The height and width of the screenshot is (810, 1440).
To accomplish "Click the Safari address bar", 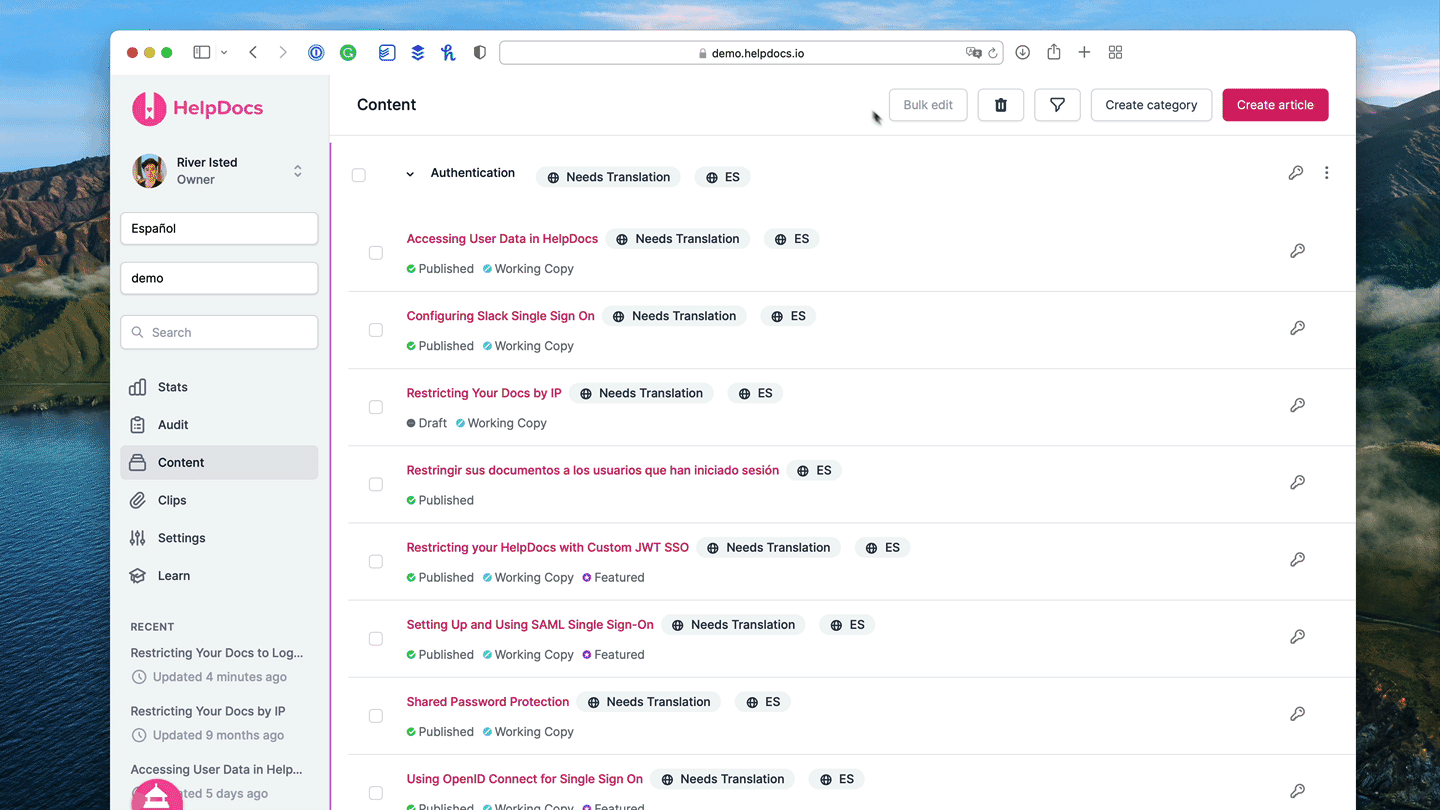I will pyautogui.click(x=751, y=53).
